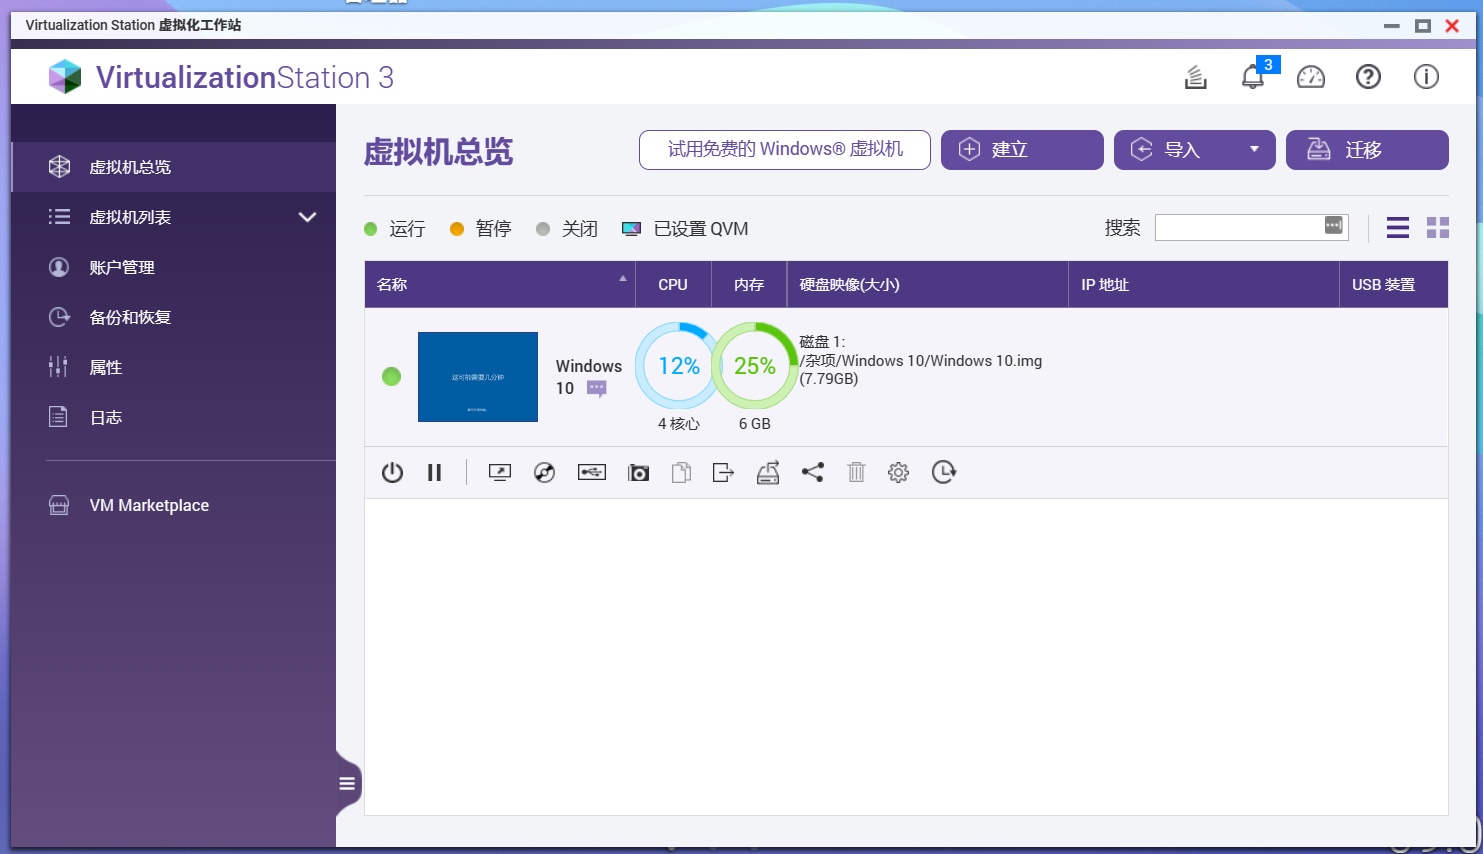1483x854 pixels.
Task: Open the notifications bell icon
Action: click(1253, 77)
